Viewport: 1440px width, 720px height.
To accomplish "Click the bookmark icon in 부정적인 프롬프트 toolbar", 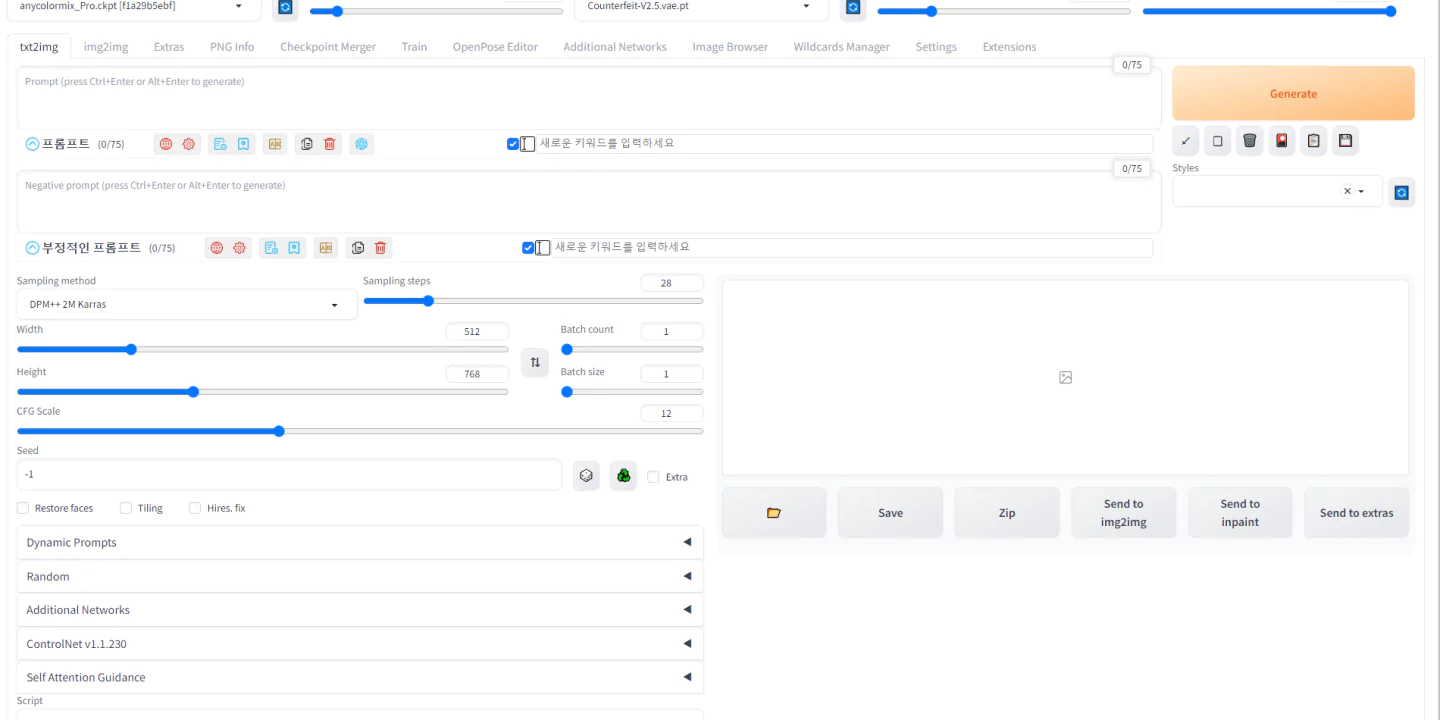I will [294, 248].
